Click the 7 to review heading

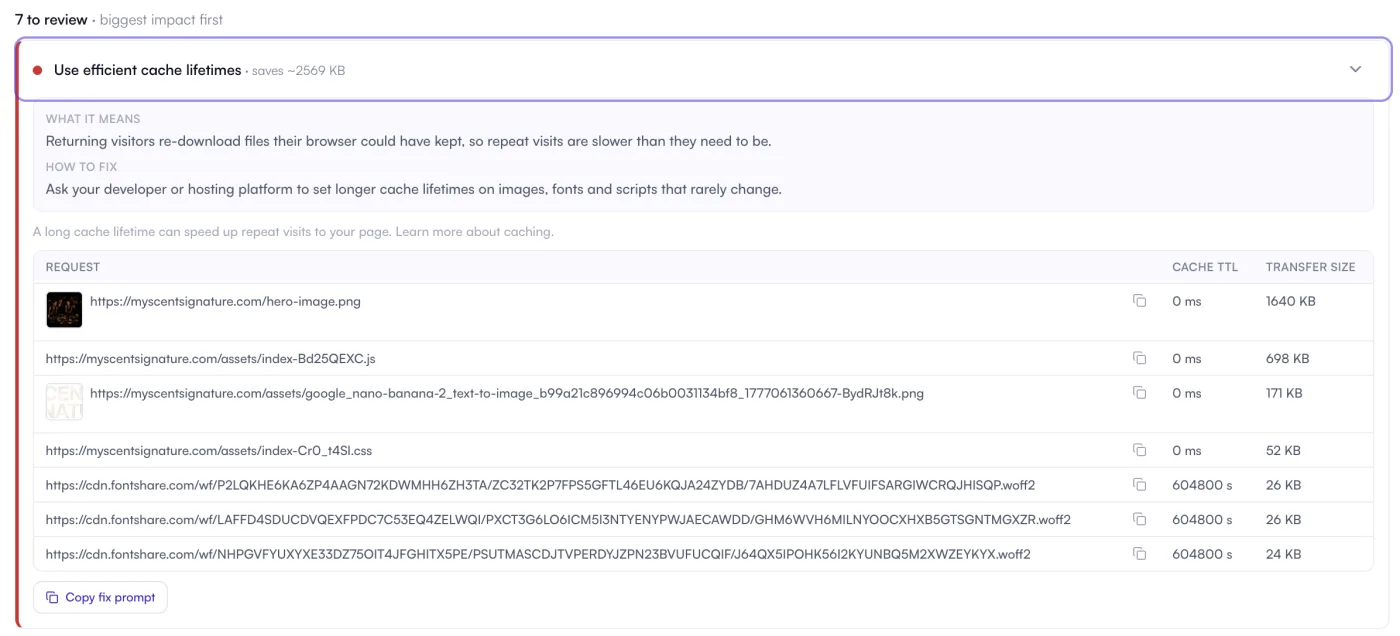point(51,19)
